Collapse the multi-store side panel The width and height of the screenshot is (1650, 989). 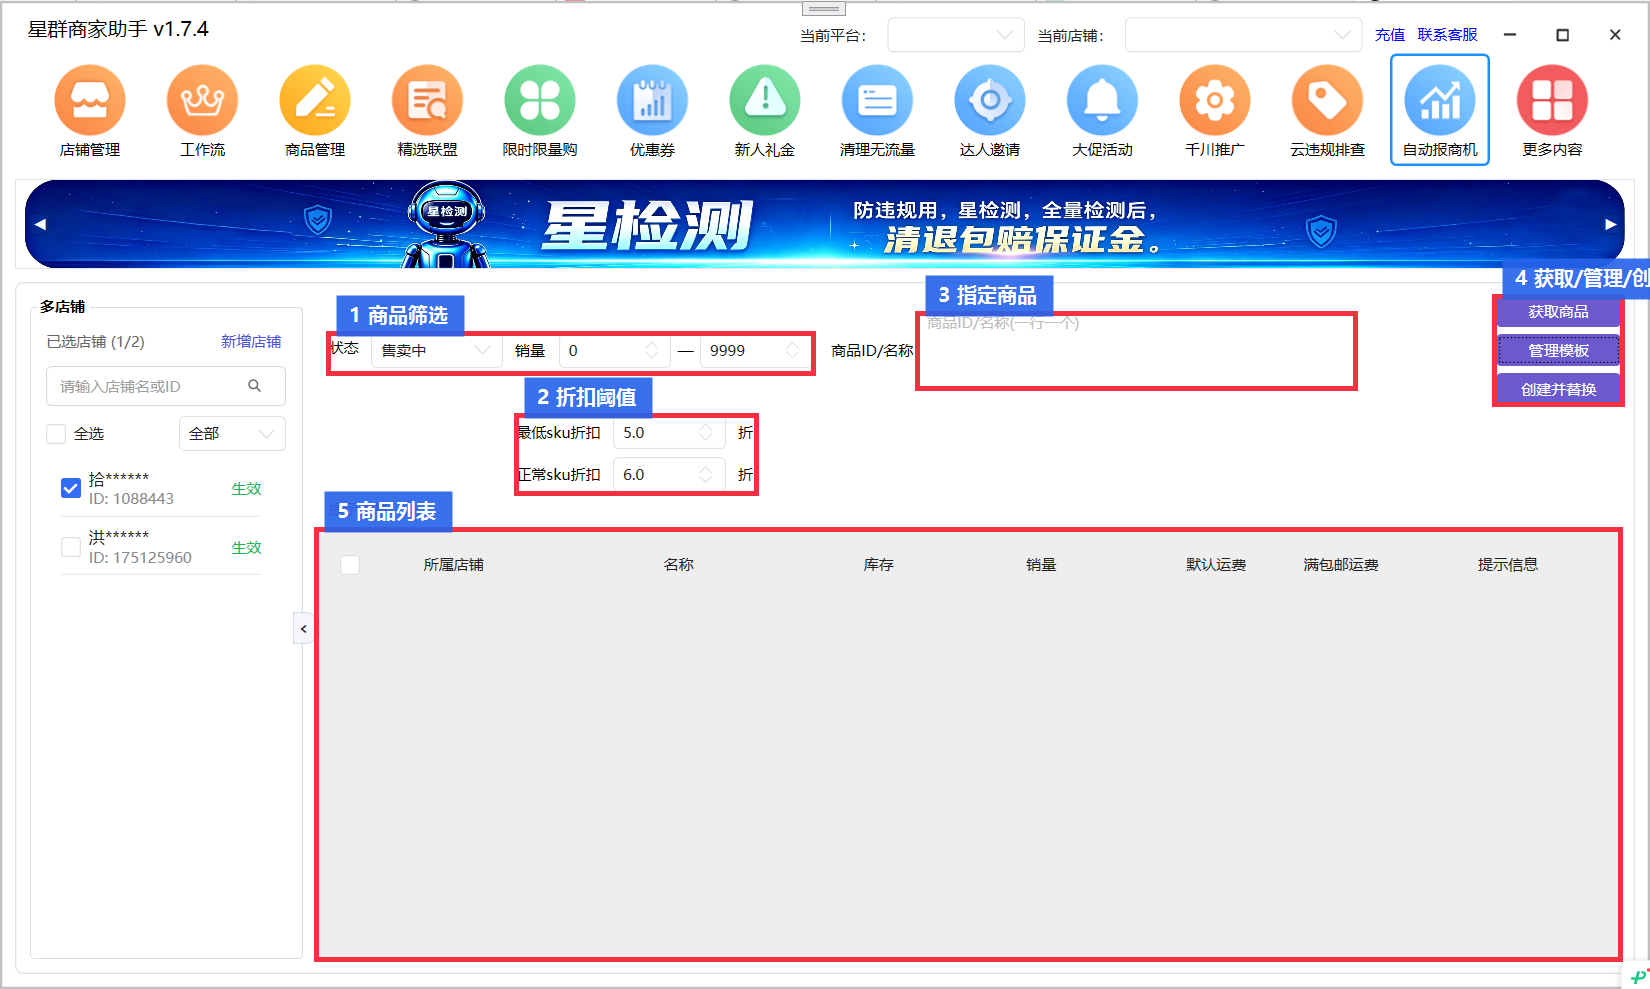pyautogui.click(x=303, y=629)
